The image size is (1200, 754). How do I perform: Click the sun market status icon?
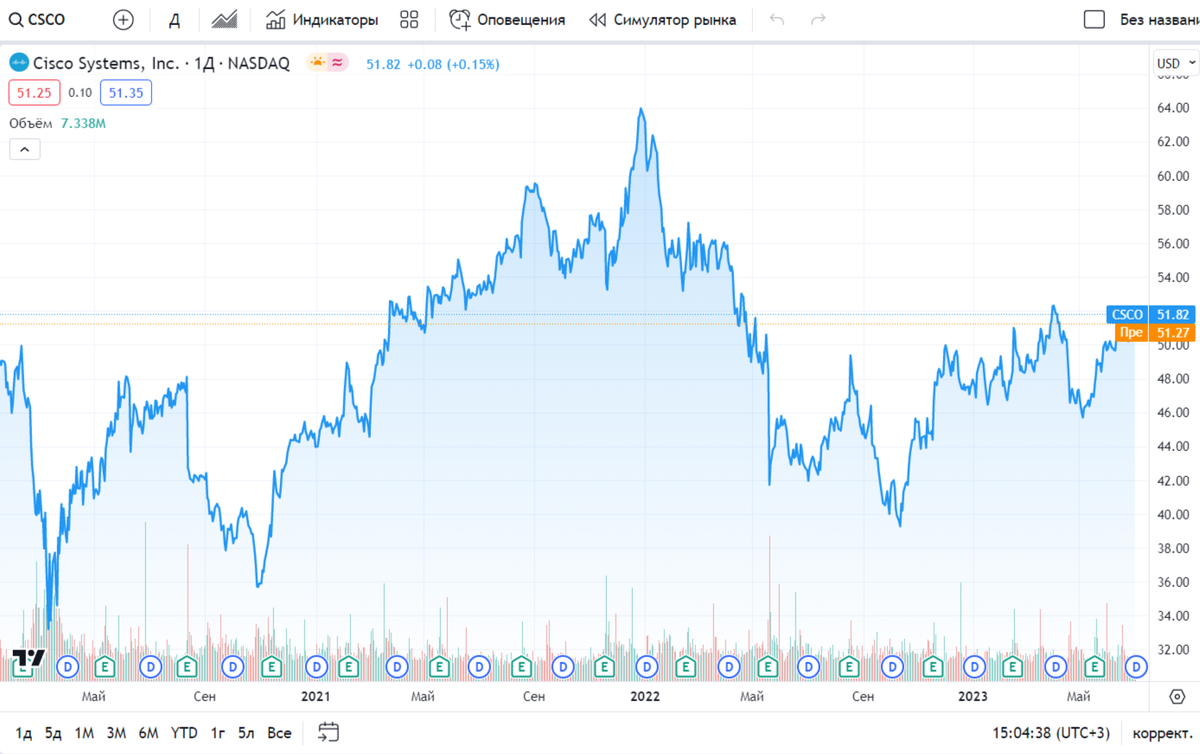[x=318, y=63]
